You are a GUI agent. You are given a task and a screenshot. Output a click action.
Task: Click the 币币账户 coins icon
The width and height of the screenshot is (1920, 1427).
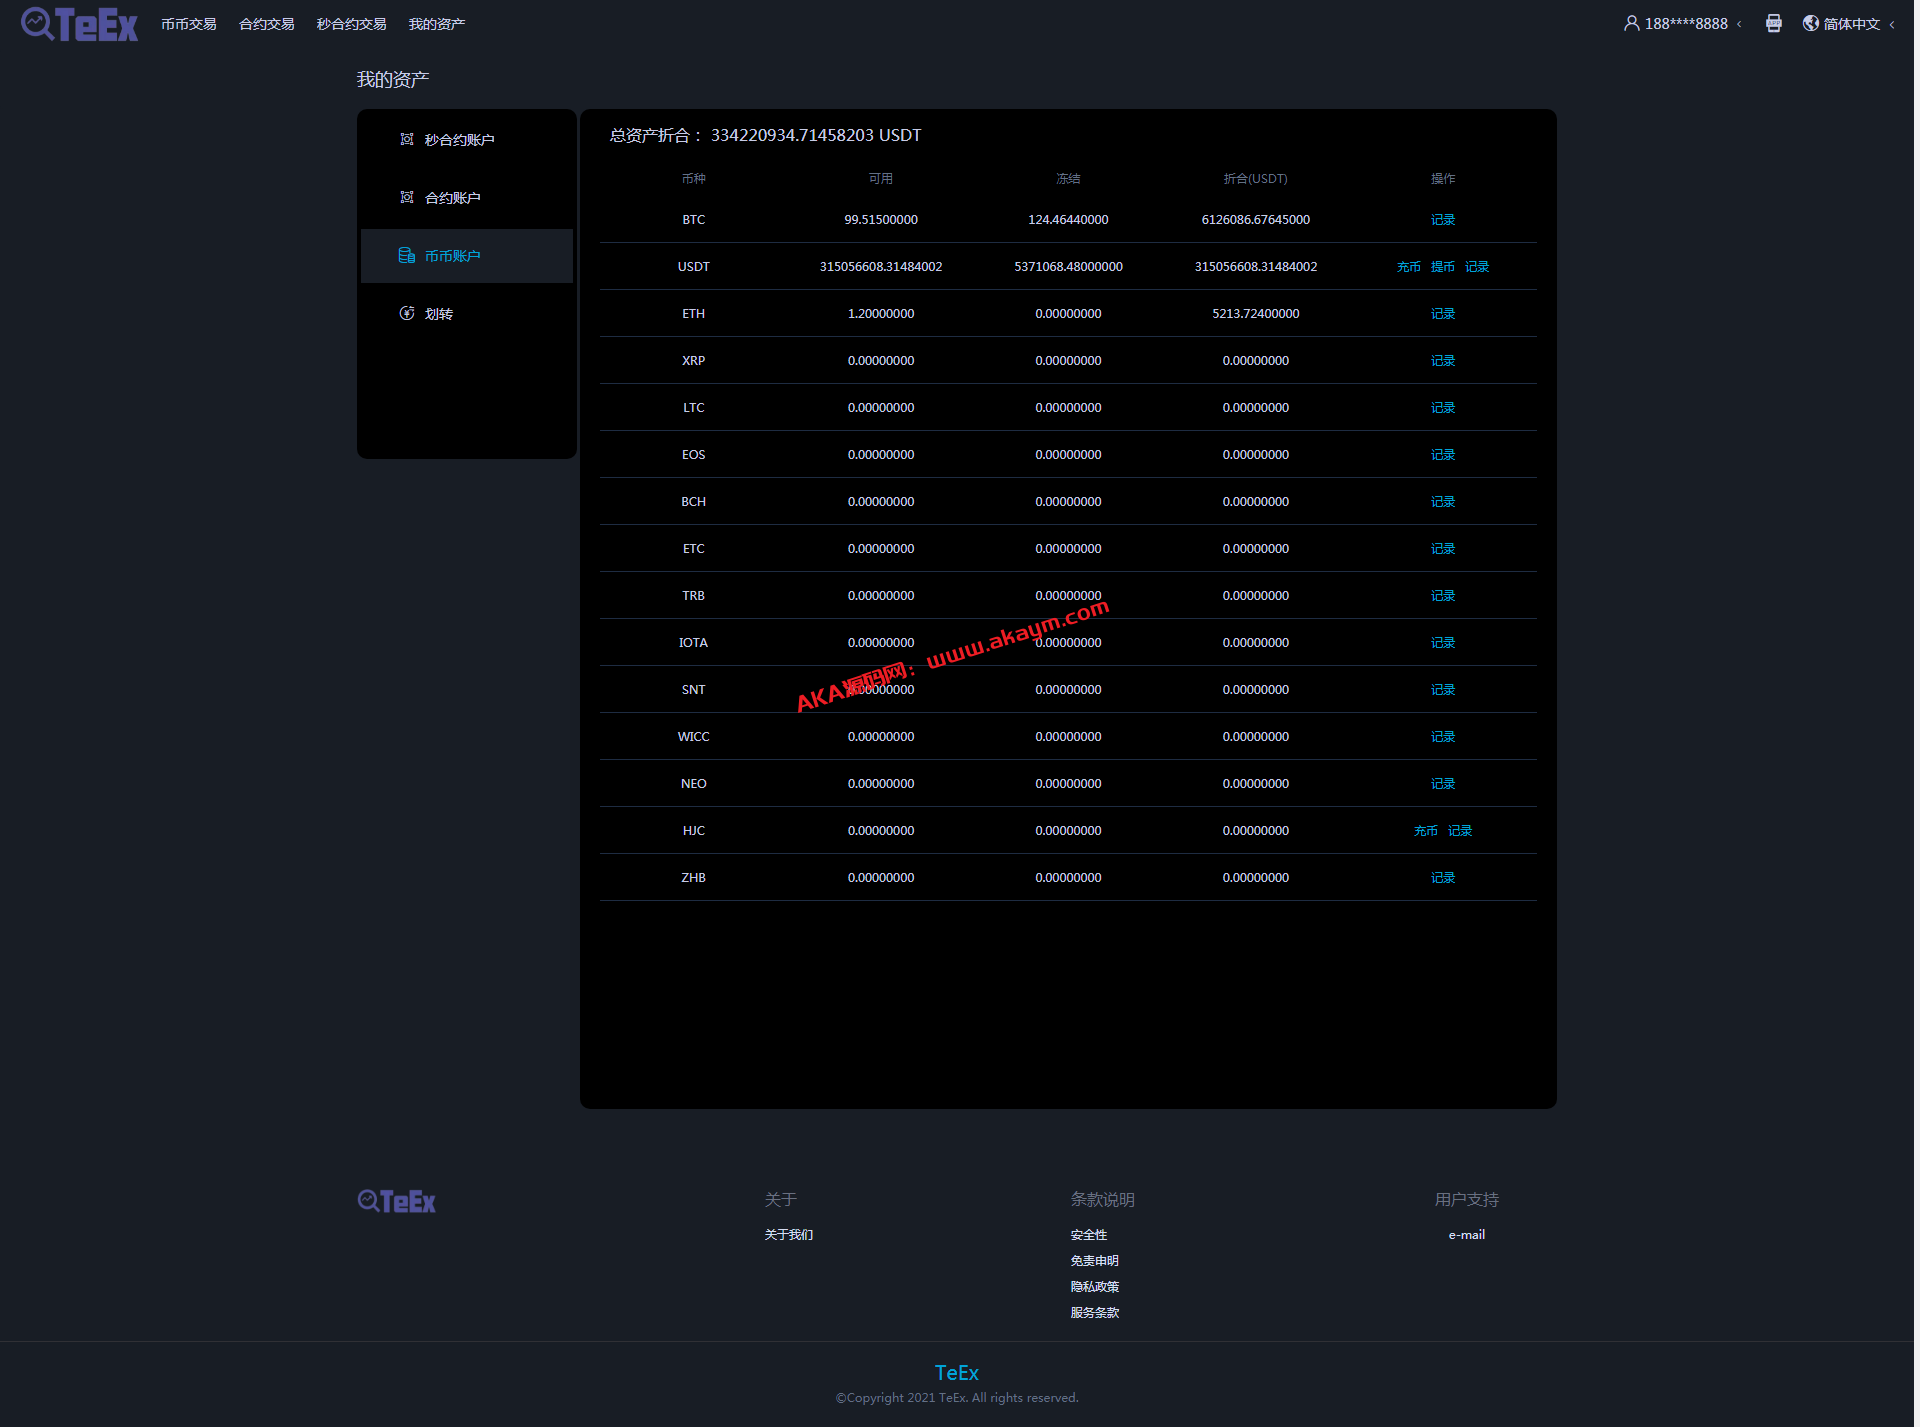click(407, 255)
